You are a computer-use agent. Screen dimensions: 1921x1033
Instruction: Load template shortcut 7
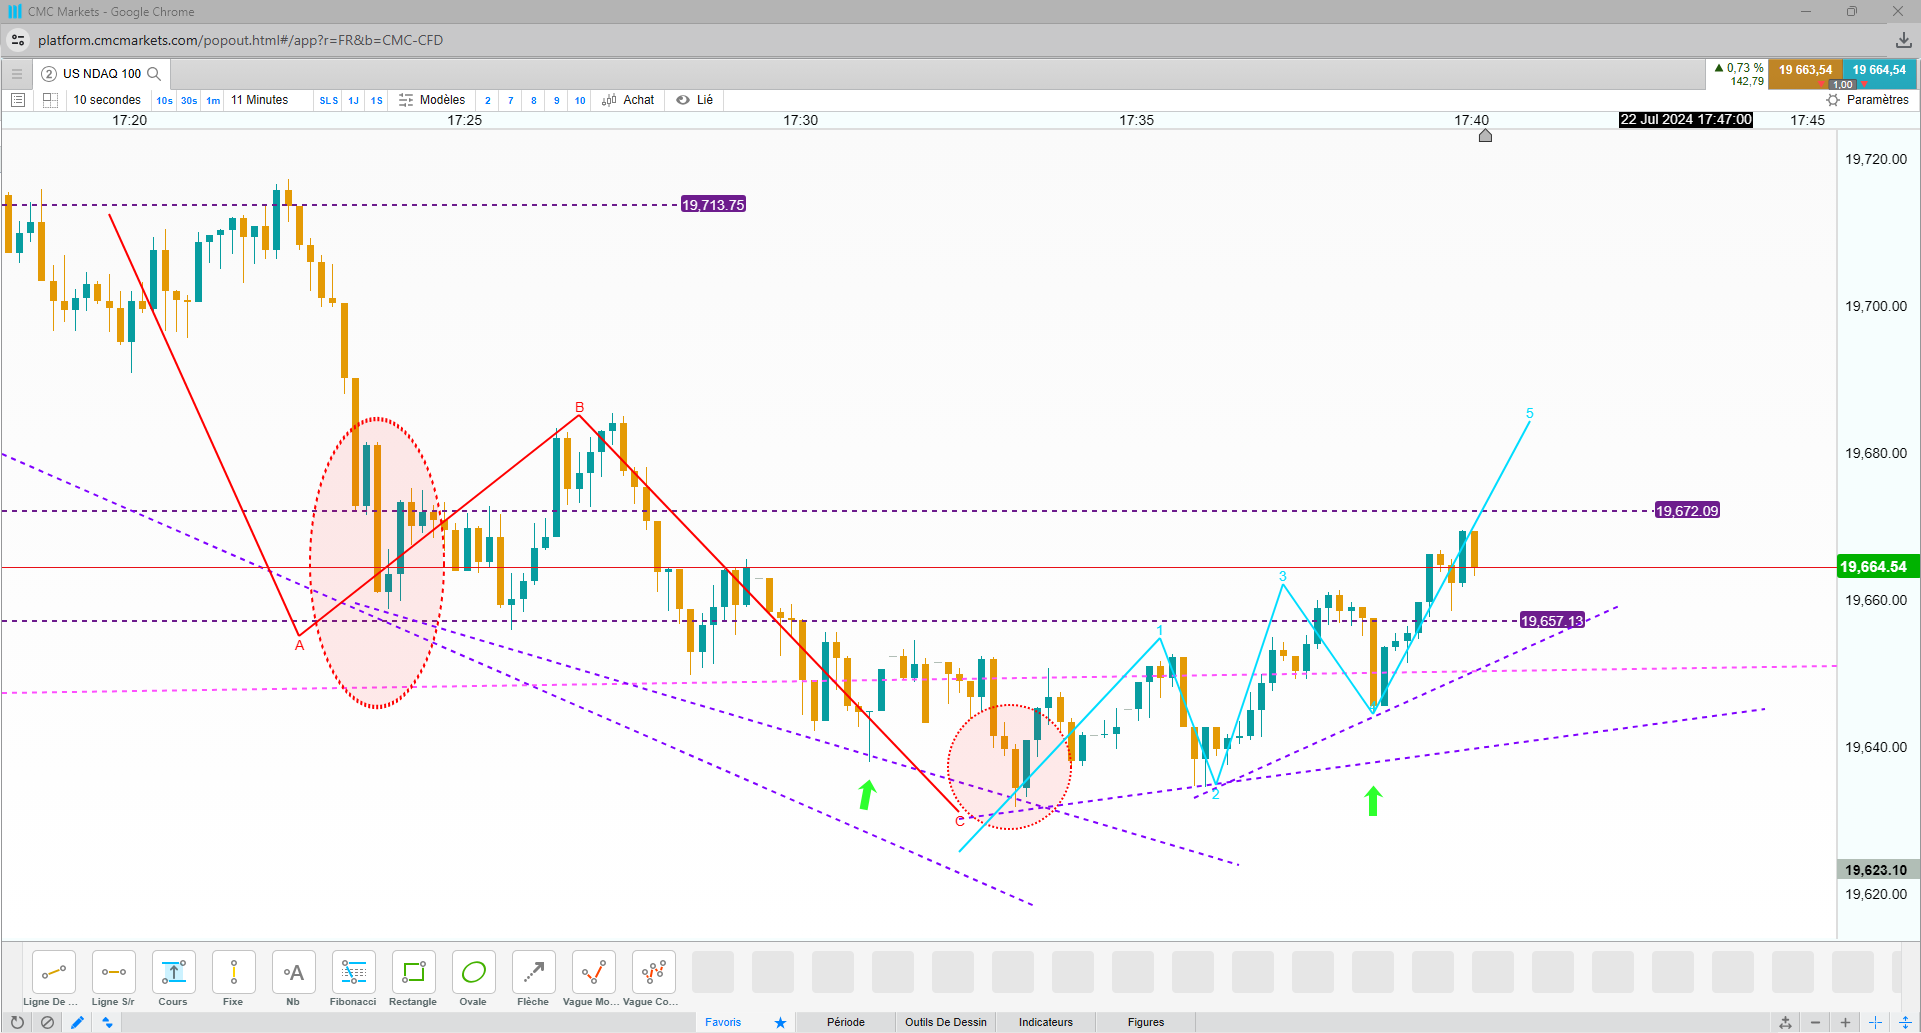tap(511, 100)
